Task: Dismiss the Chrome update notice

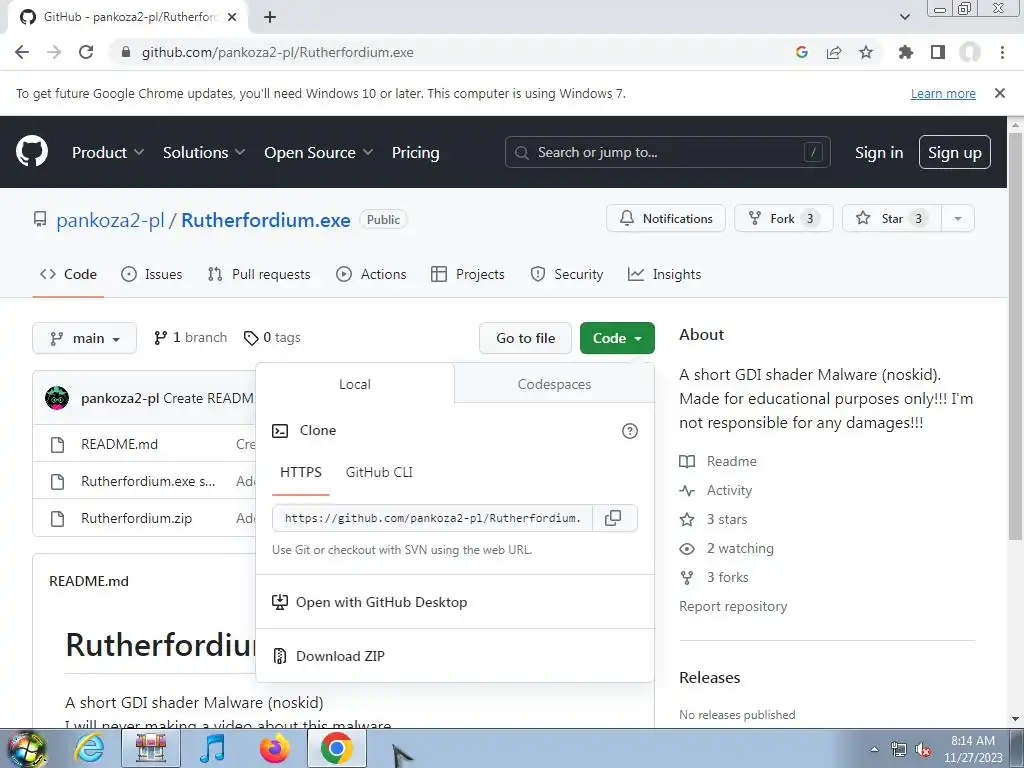Action: point(999,93)
